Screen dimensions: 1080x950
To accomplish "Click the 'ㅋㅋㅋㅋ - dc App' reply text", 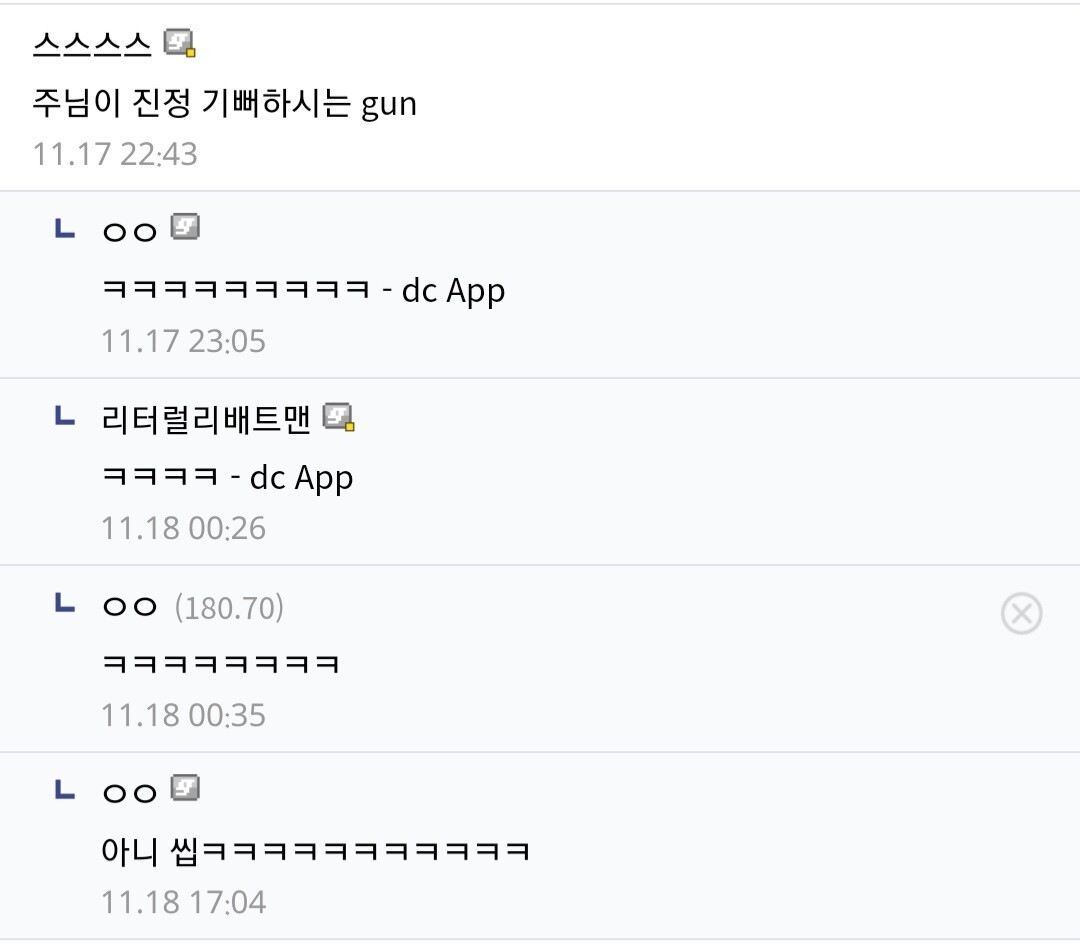I will pyautogui.click(x=228, y=477).
